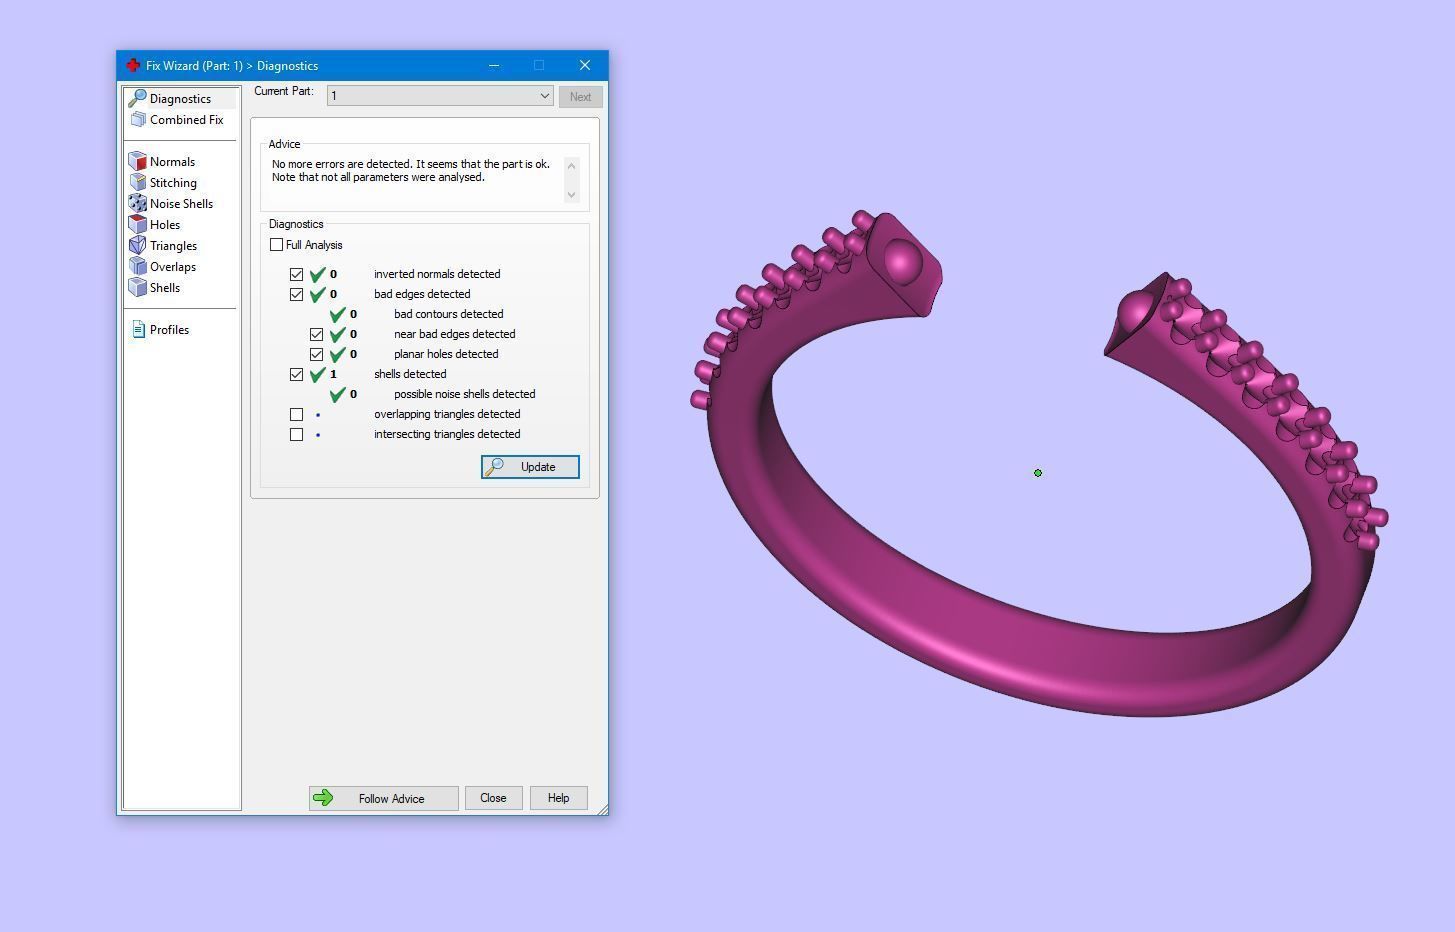Select Triangles in the sidebar
The width and height of the screenshot is (1455, 932).
click(173, 245)
